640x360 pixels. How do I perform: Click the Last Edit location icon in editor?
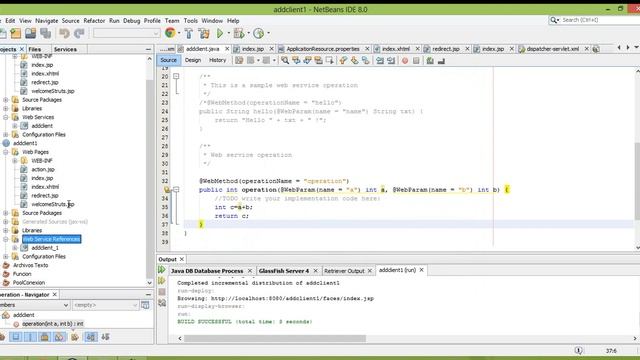(239, 61)
